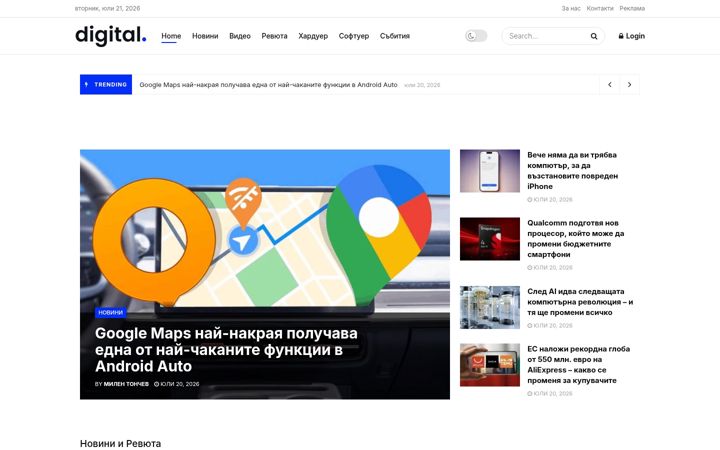720x450 pixels.
Task: Open Qualcomm Snapdragon article thumbnail
Action: click(x=490, y=239)
